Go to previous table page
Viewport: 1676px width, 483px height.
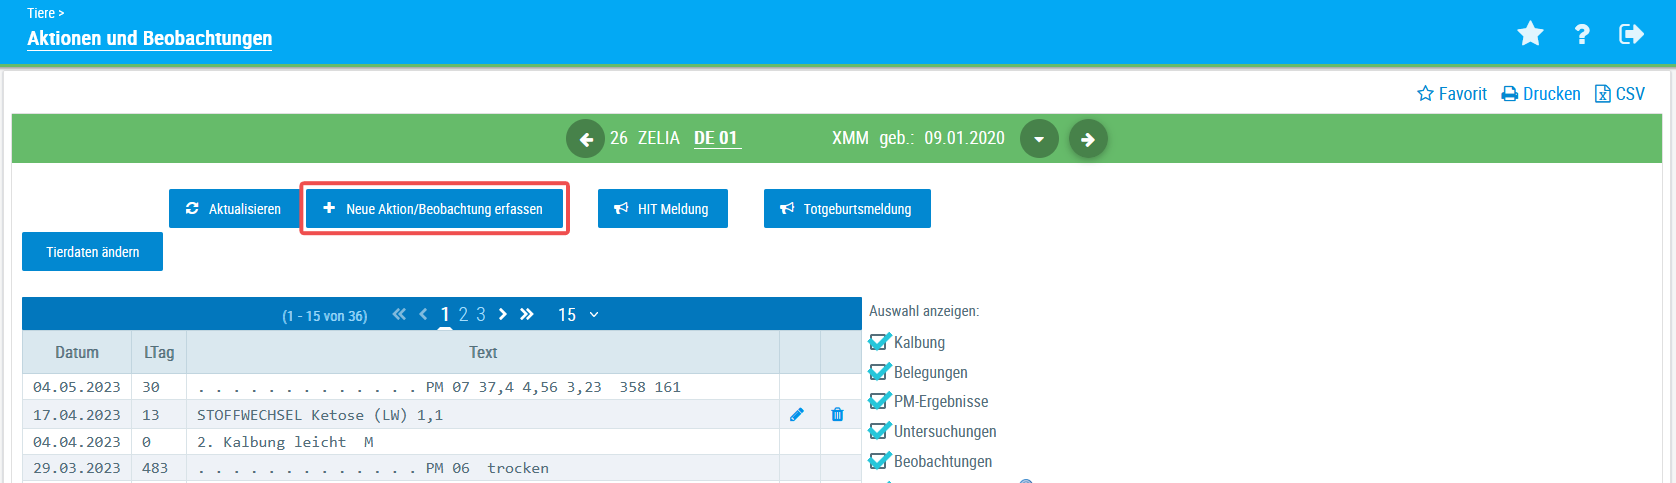click(x=423, y=314)
